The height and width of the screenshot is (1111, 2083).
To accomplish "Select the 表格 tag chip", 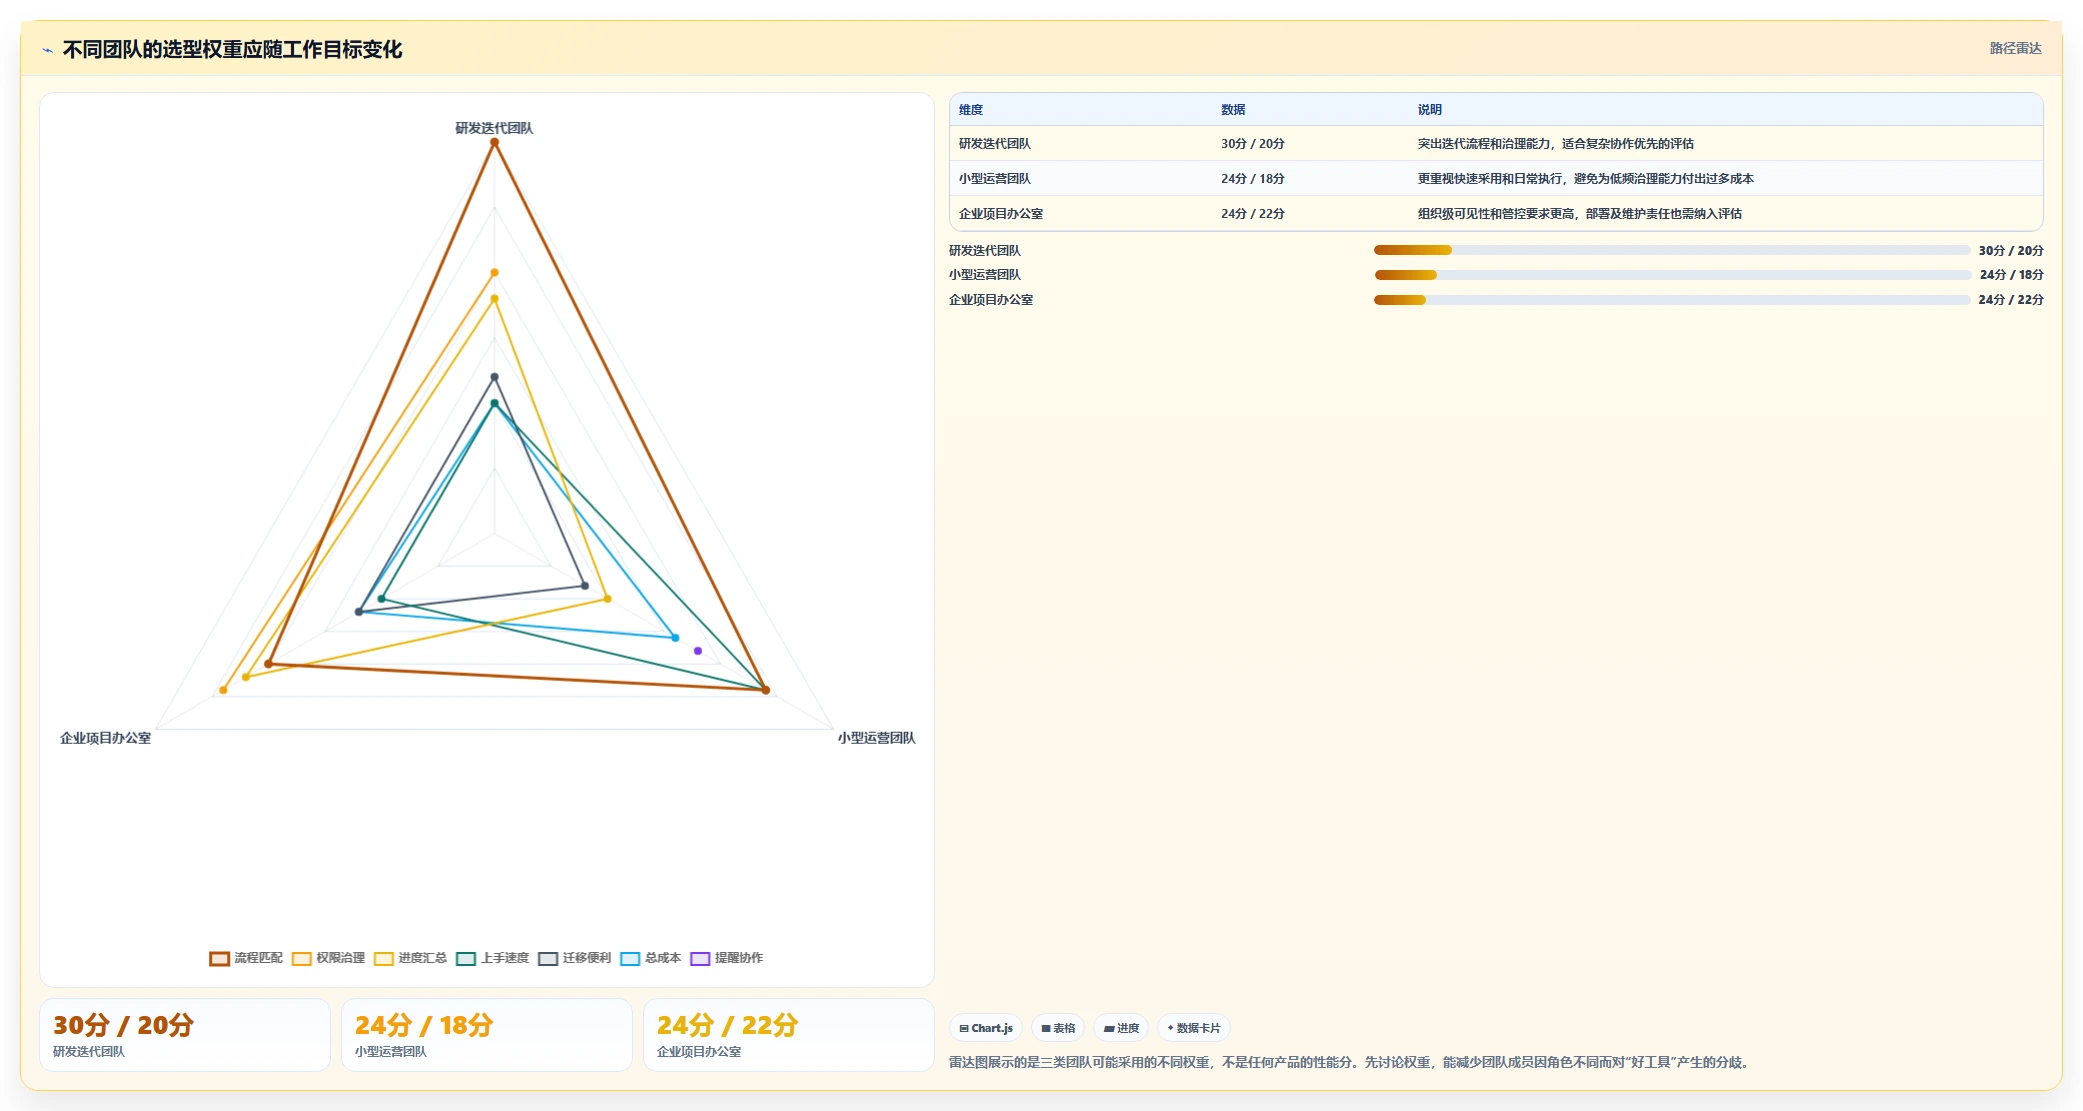I will (1058, 1028).
